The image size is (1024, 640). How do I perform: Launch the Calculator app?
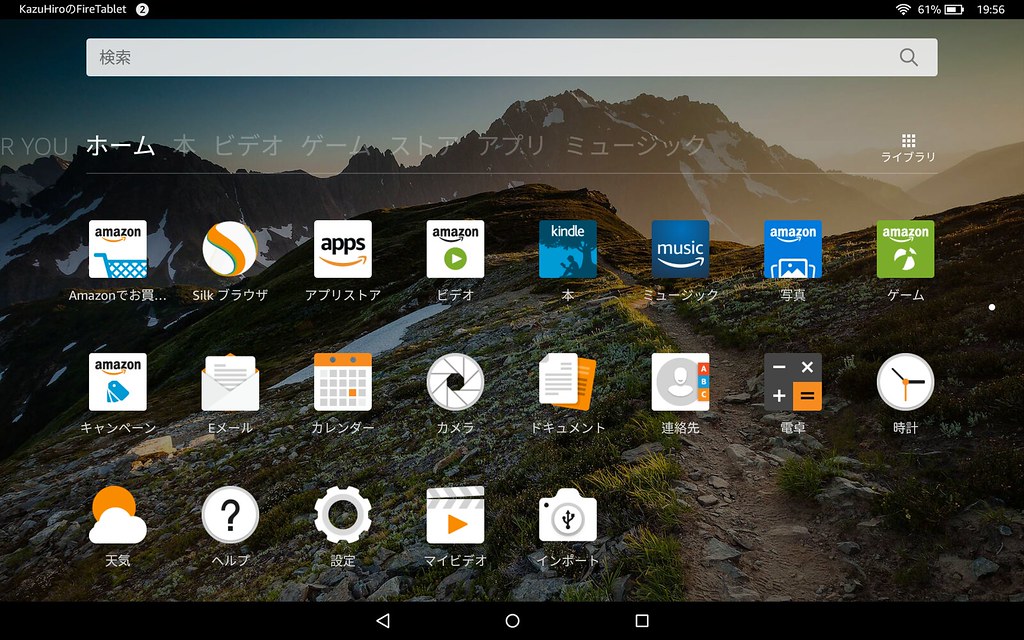tap(793, 382)
